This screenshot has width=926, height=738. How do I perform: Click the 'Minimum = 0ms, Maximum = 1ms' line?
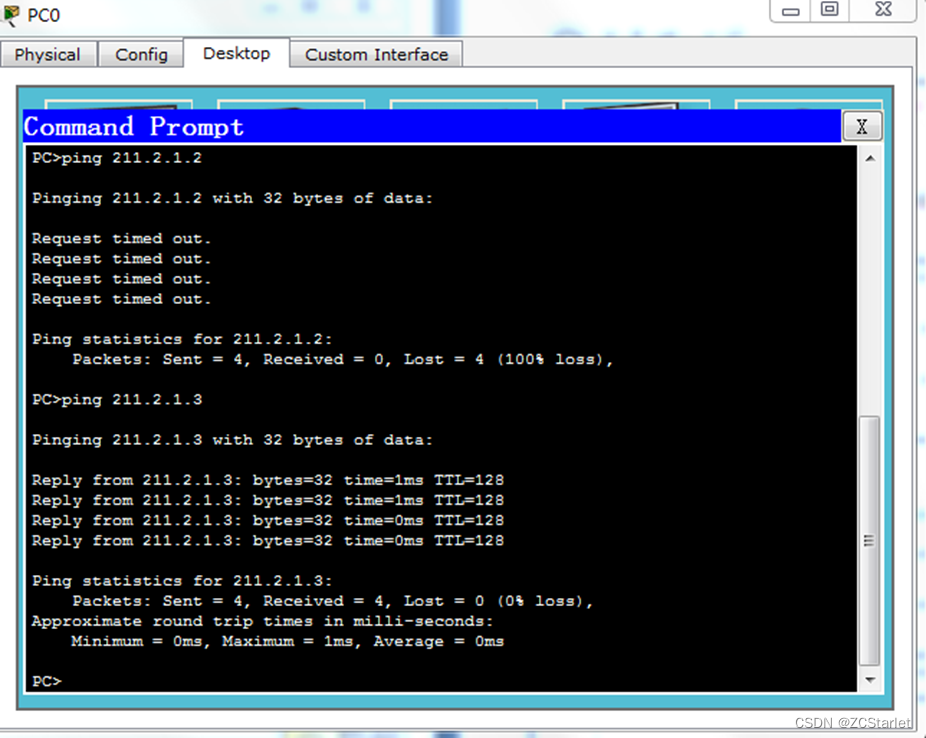(288, 641)
